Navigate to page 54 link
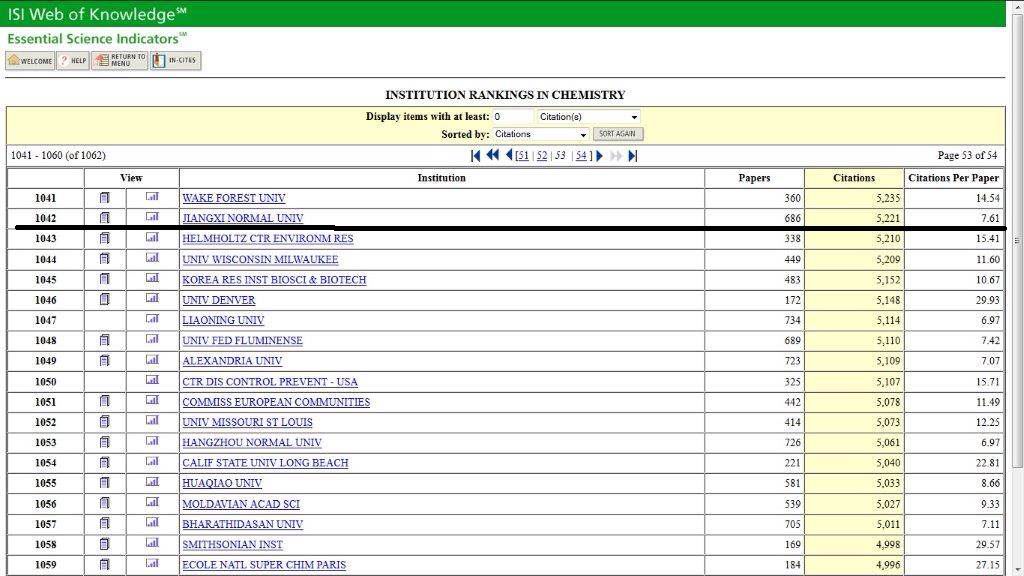This screenshot has width=1024, height=576. [x=581, y=156]
